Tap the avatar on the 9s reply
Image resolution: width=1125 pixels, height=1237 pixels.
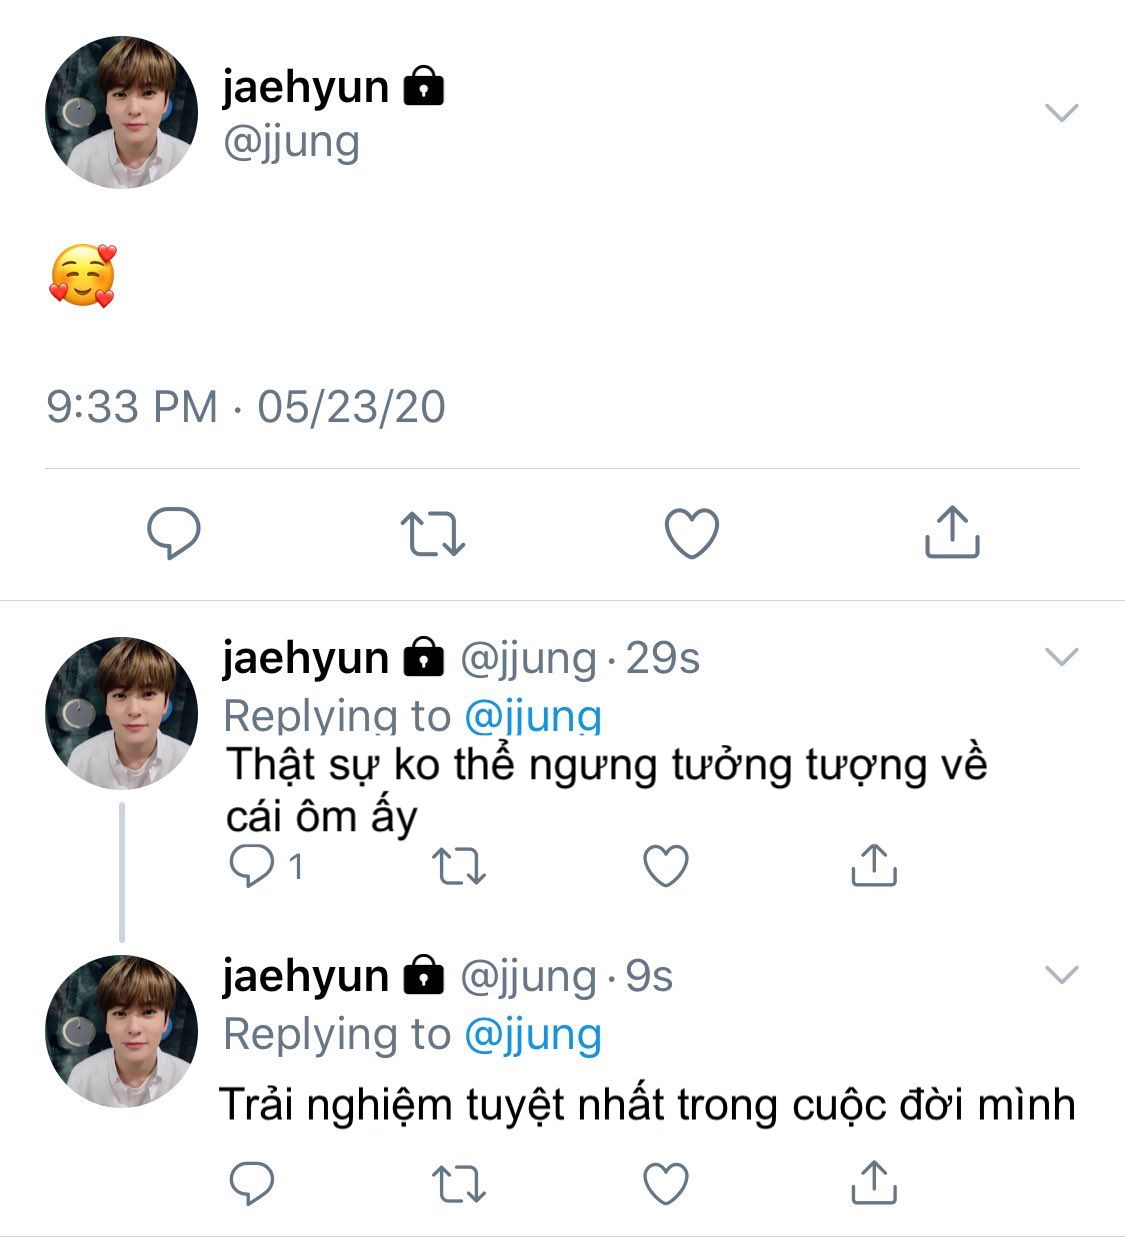[122, 1031]
